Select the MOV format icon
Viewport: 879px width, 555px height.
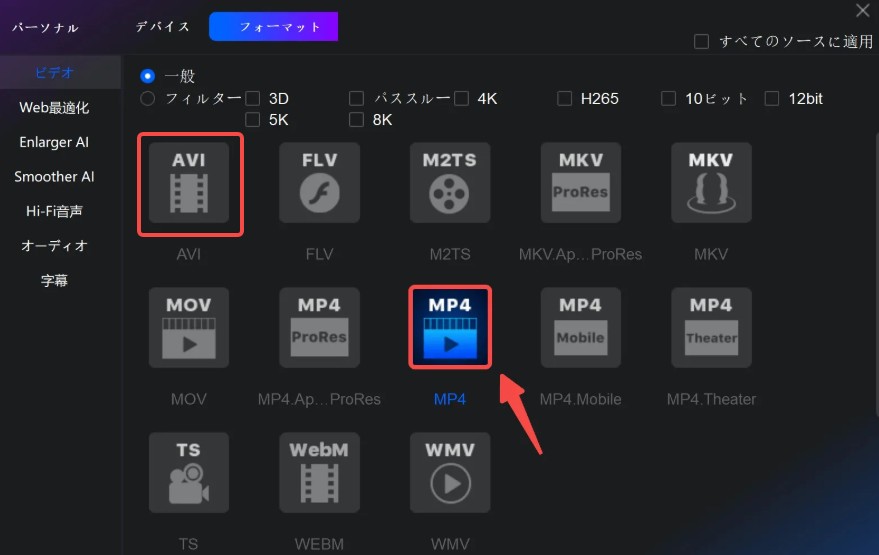[x=189, y=328]
